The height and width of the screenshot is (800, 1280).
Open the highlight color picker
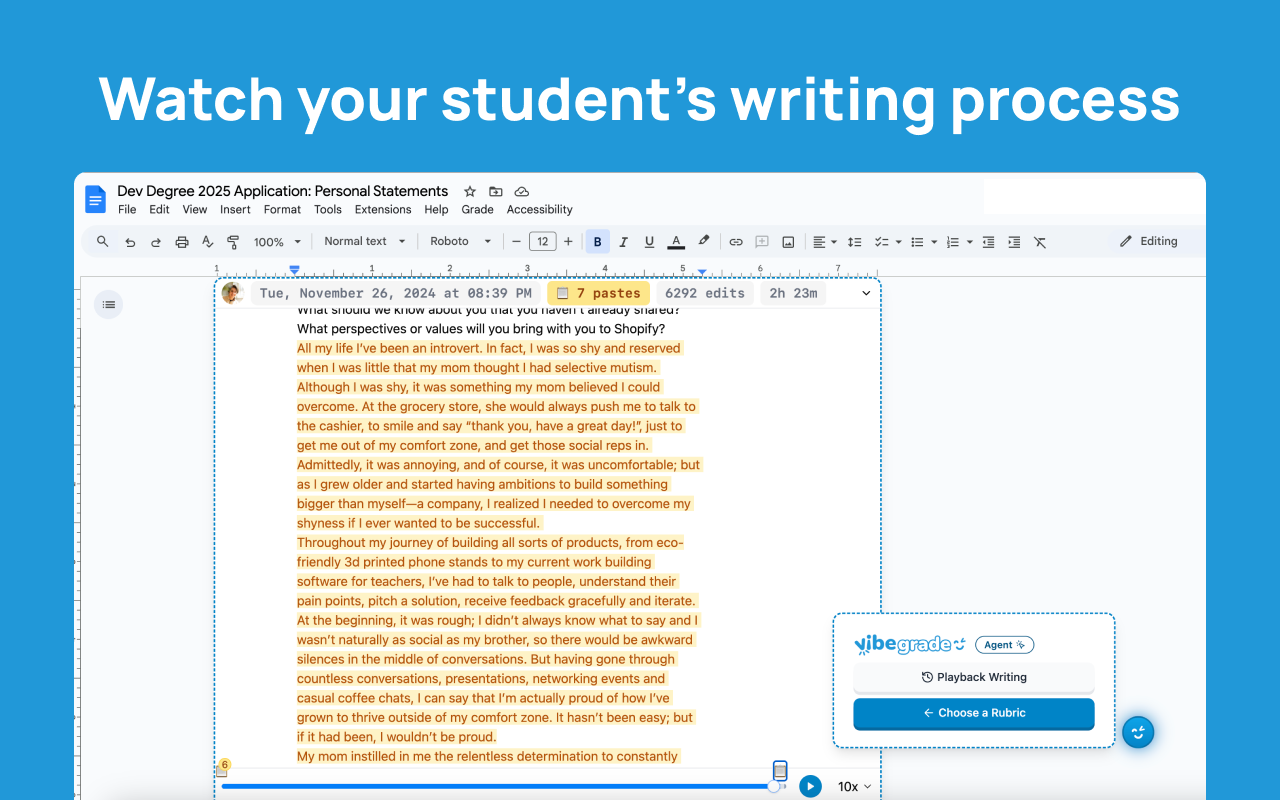point(704,241)
